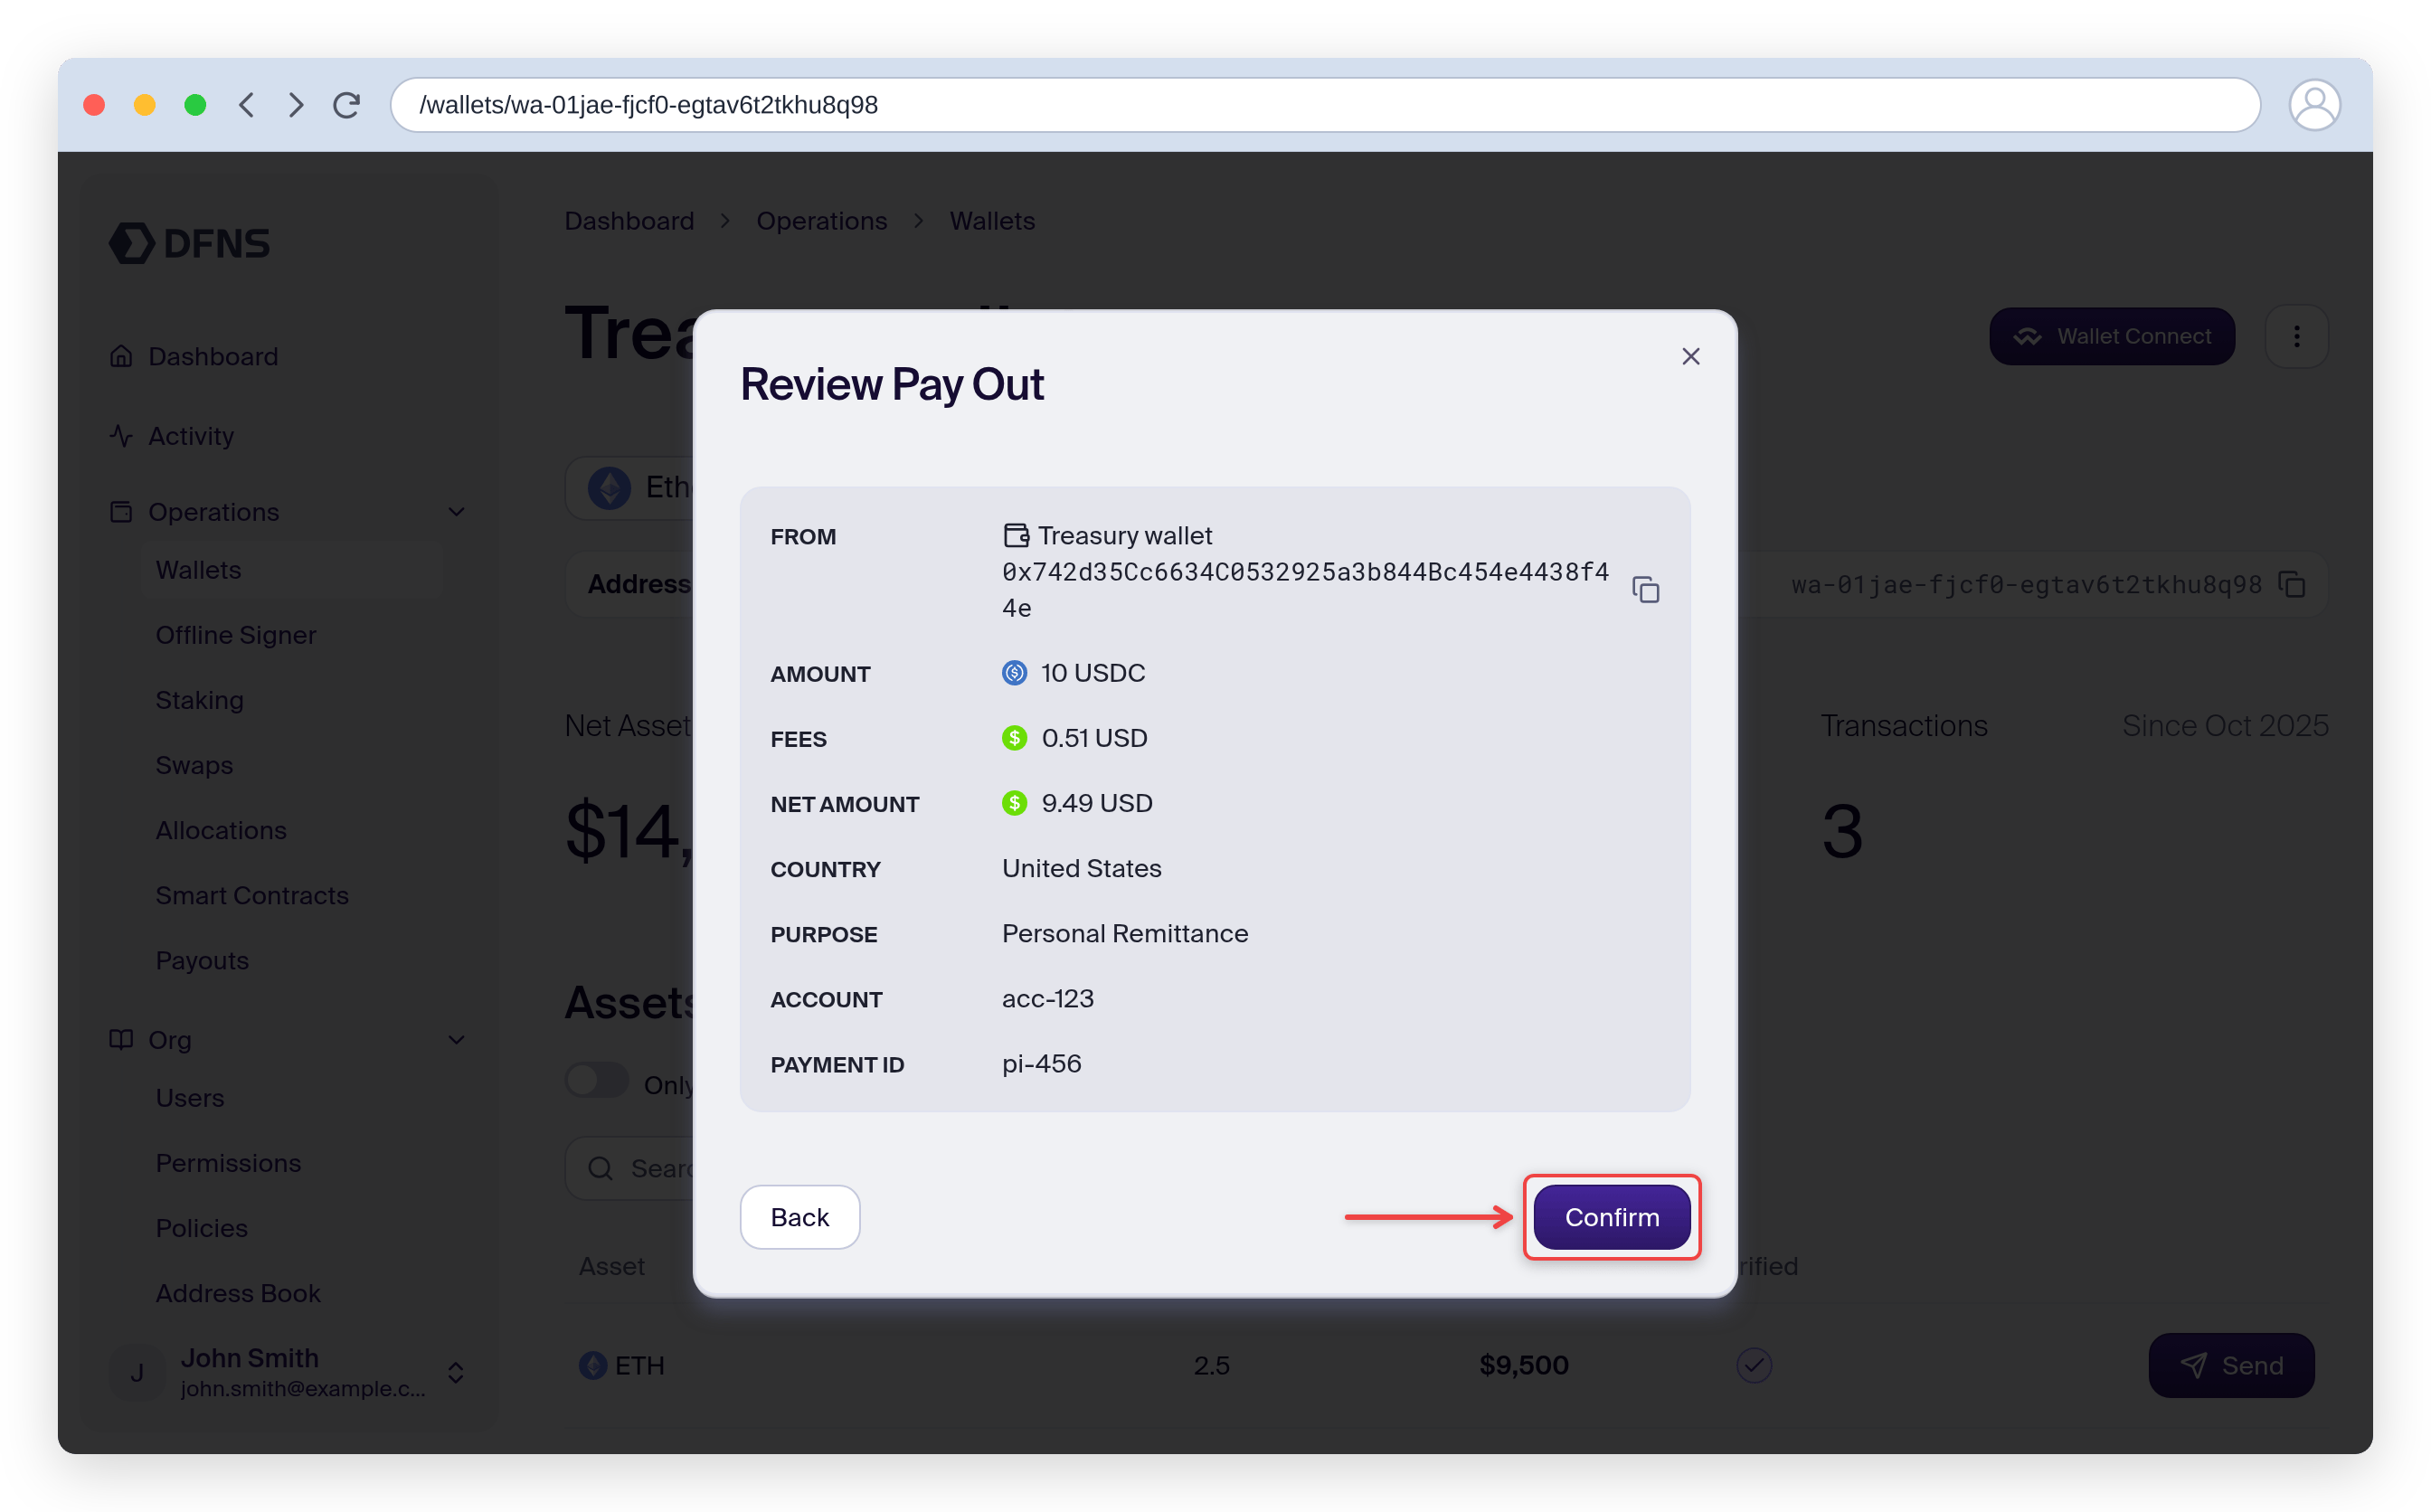Click the net amount dollar icon

[x=1014, y=803]
